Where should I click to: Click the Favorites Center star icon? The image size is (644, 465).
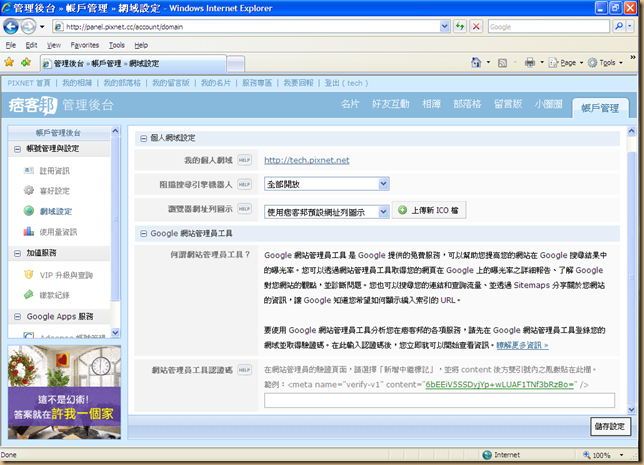click(9, 62)
